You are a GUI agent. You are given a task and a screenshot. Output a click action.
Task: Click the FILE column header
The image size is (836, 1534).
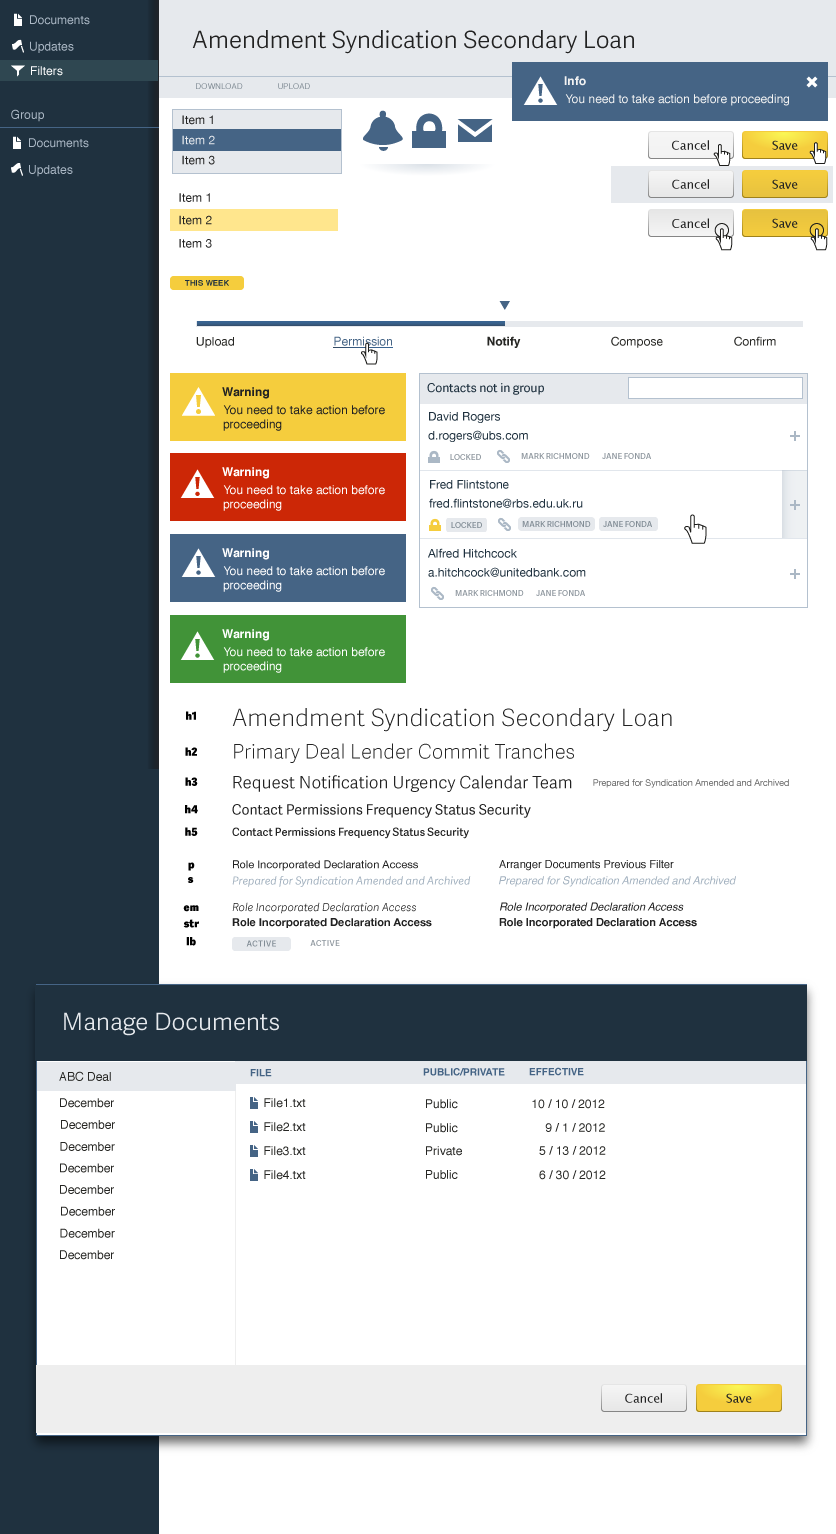pos(260,1072)
